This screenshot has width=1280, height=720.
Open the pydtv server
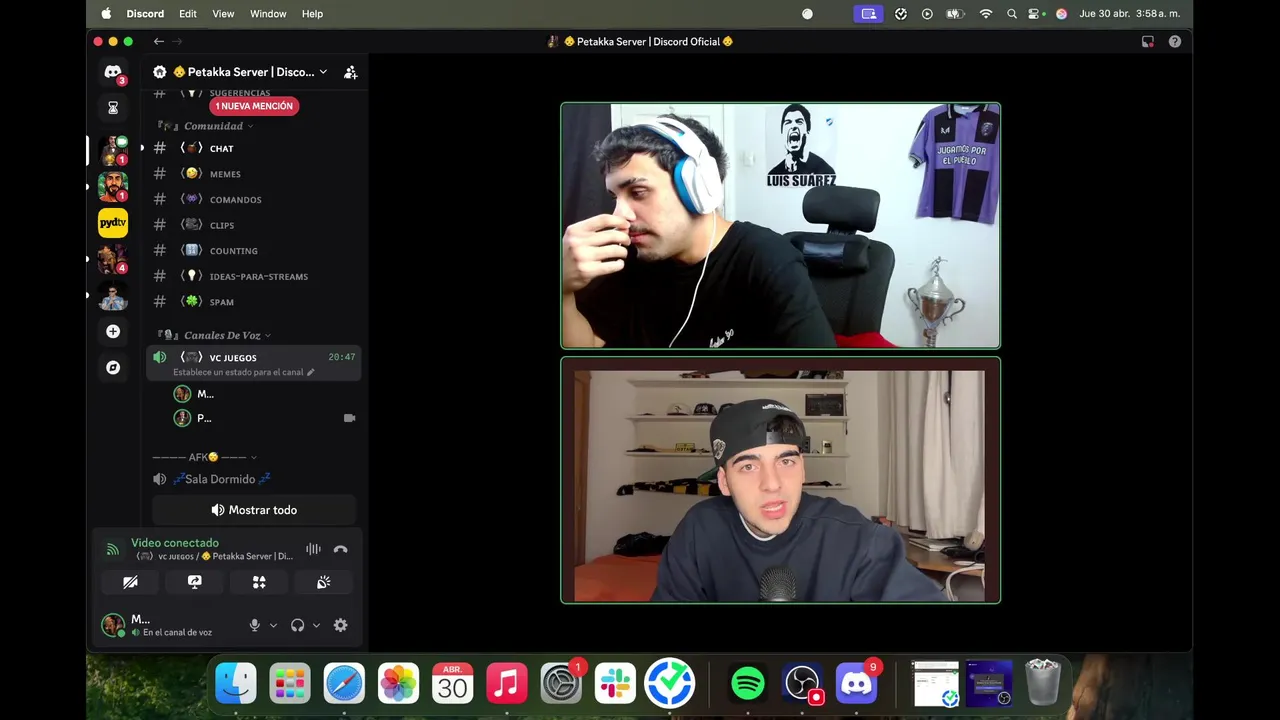pyautogui.click(x=113, y=222)
